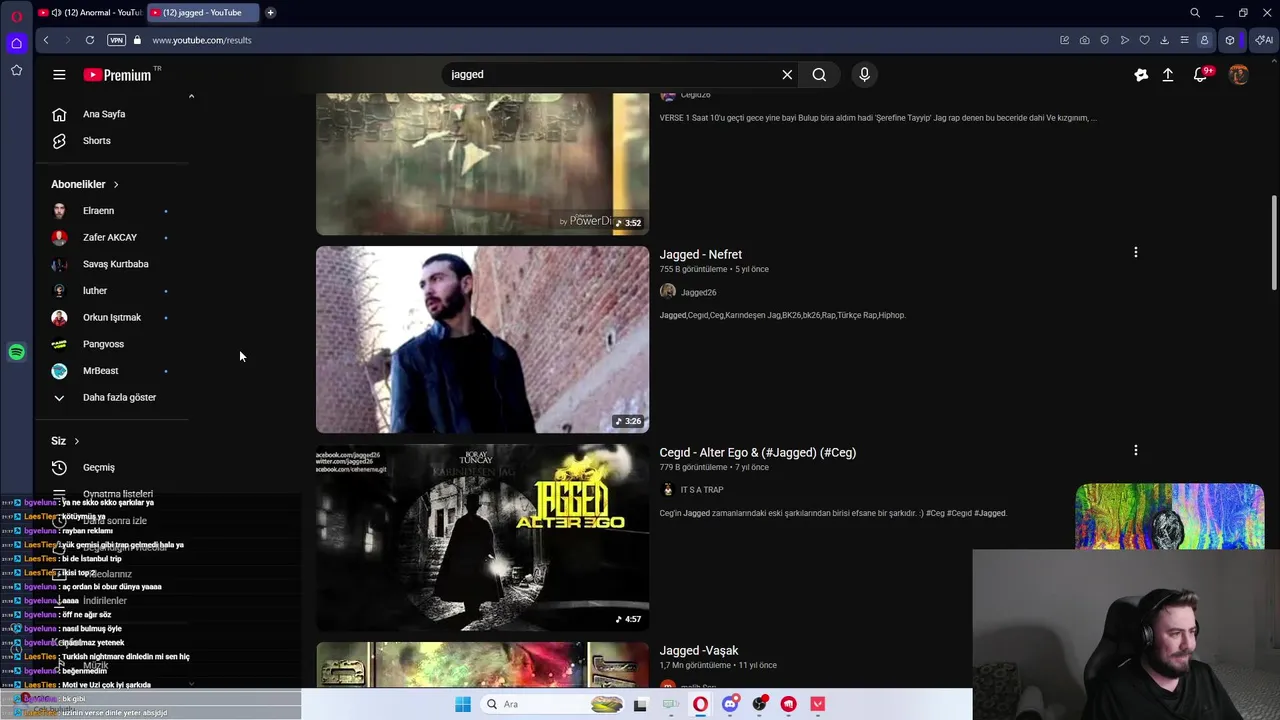Open OBS Studio from the taskbar

[759, 704]
